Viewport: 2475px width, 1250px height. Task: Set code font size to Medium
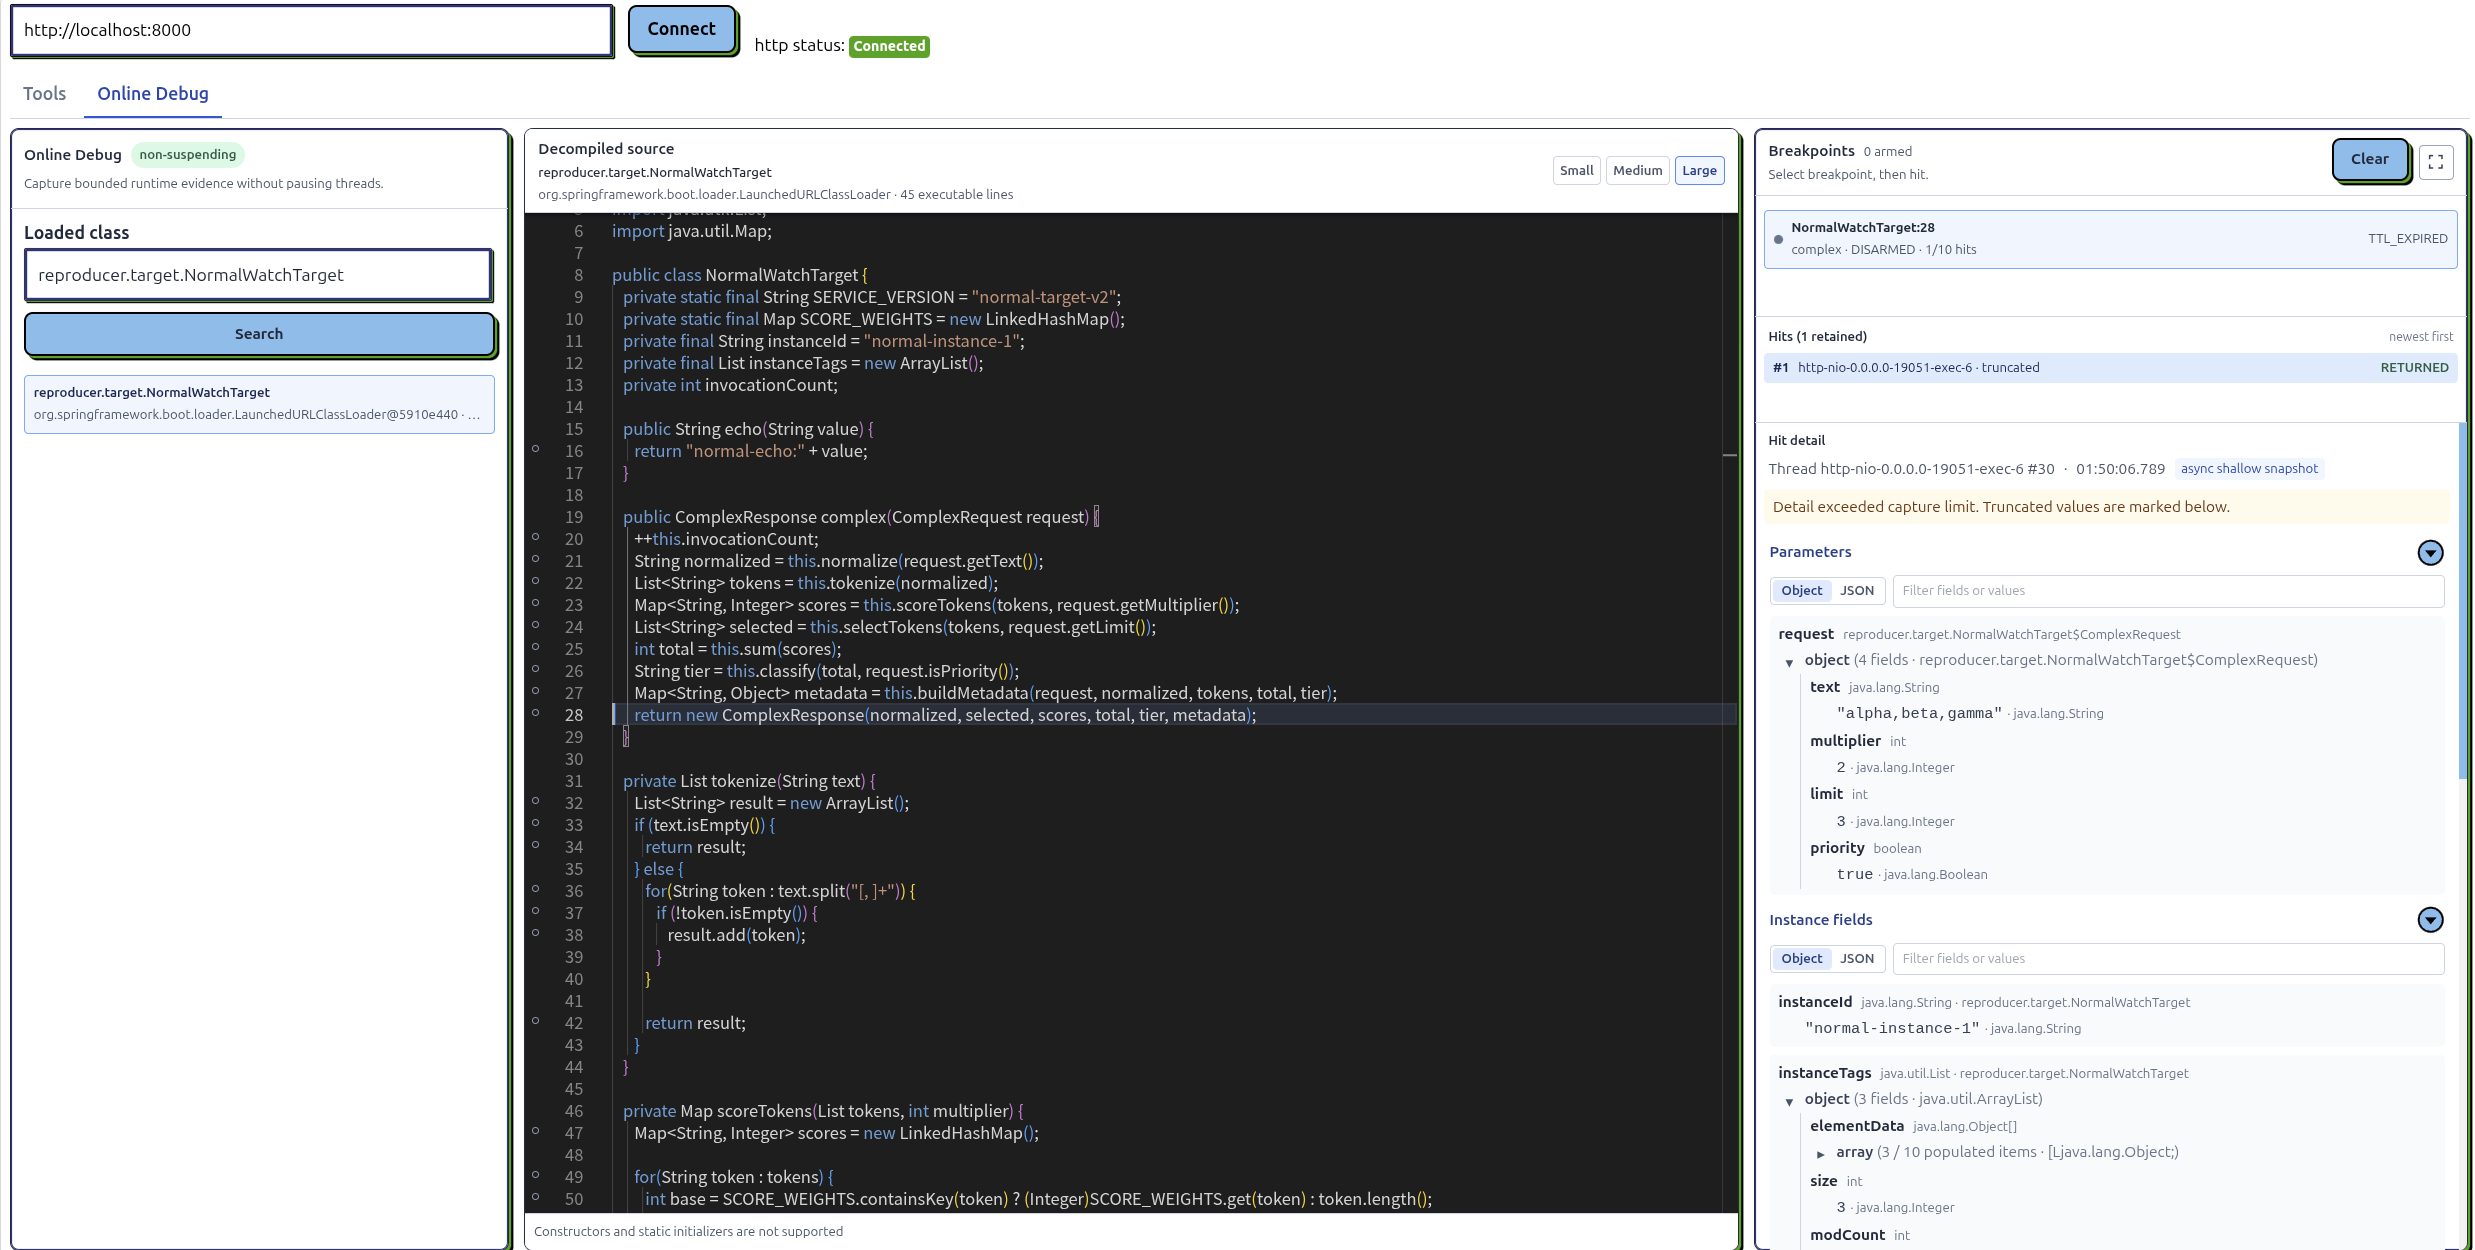click(1637, 171)
